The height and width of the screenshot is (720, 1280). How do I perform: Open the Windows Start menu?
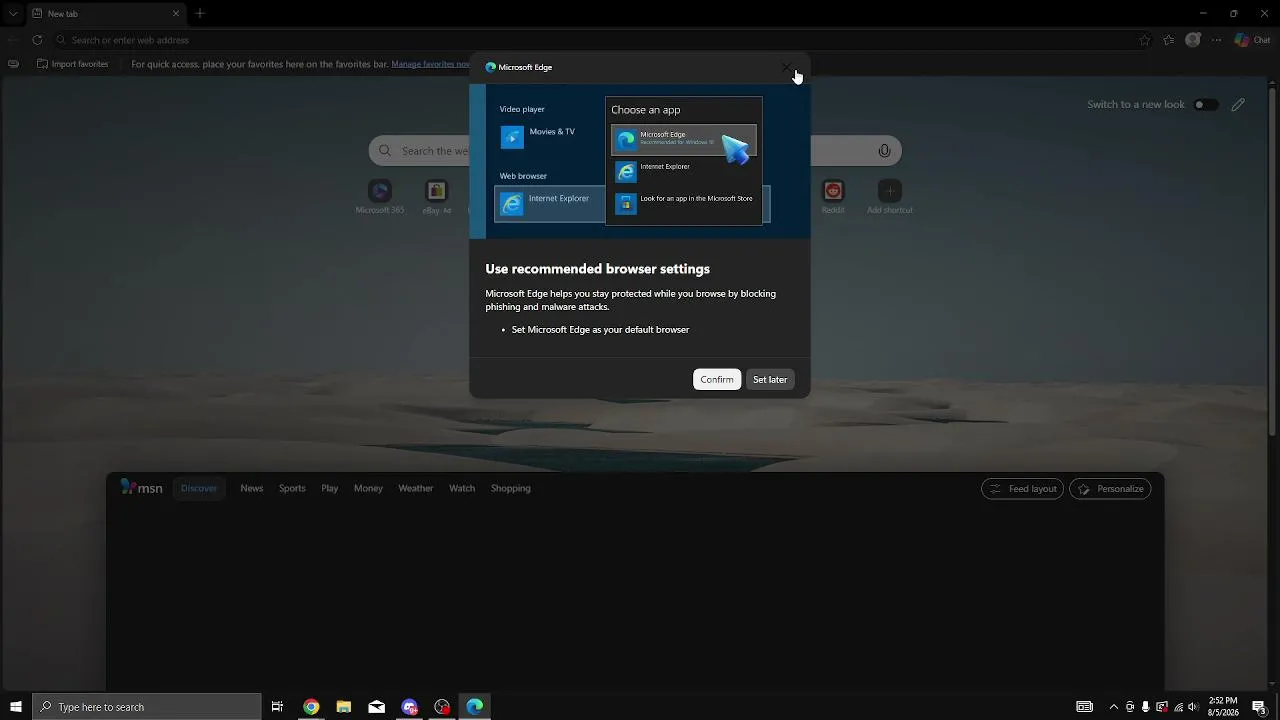click(x=16, y=707)
